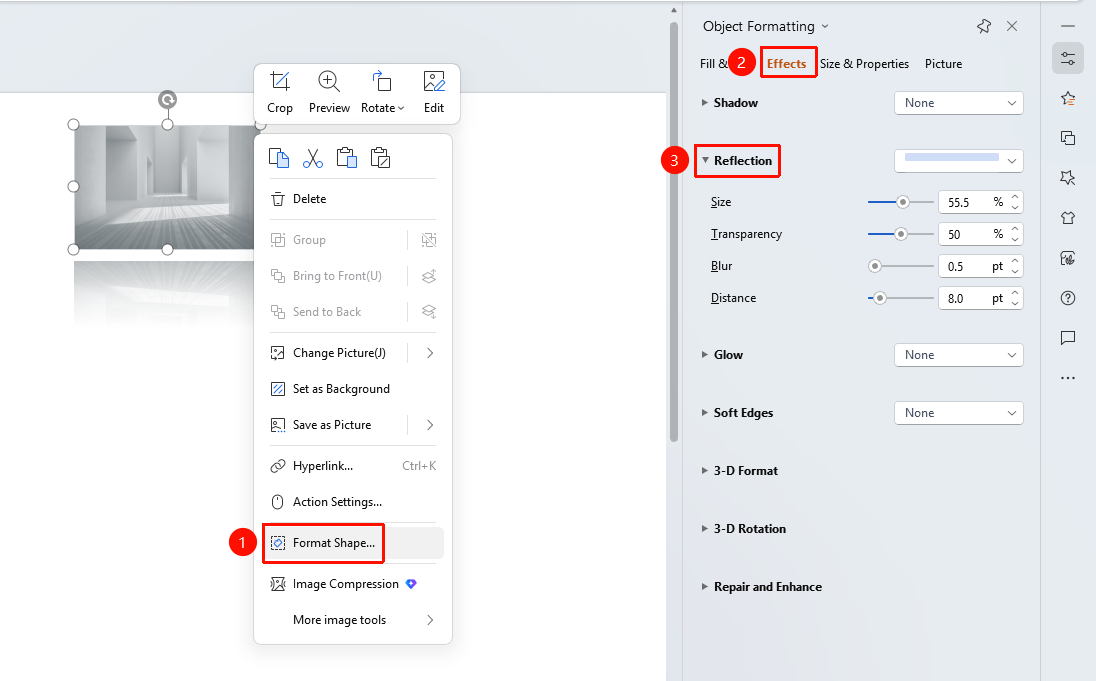This screenshot has width=1096, height=681.
Task: Switch to the Picture tab
Action: click(944, 64)
